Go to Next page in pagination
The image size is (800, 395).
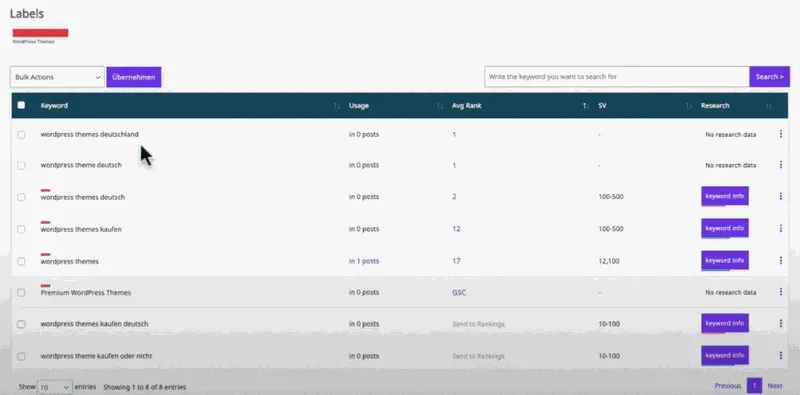[x=774, y=386]
